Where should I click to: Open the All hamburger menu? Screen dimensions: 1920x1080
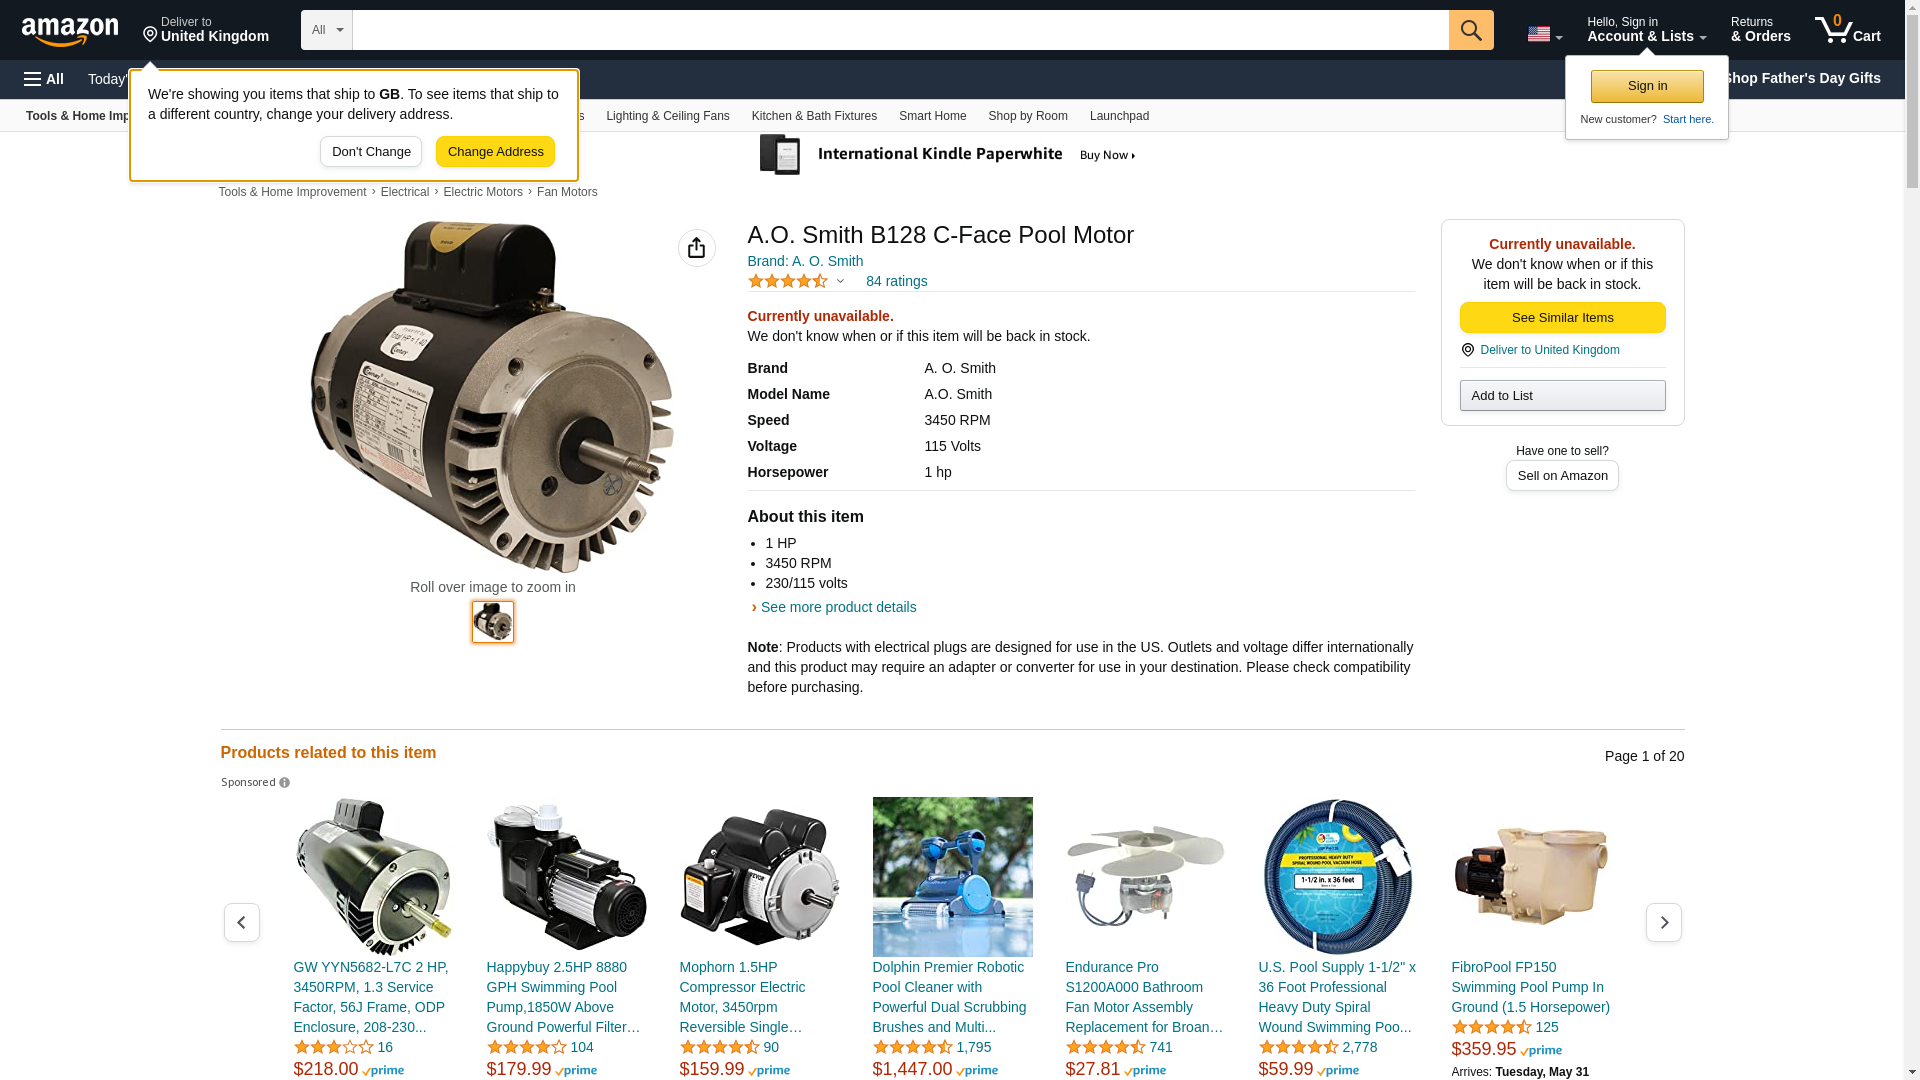pos(44,79)
